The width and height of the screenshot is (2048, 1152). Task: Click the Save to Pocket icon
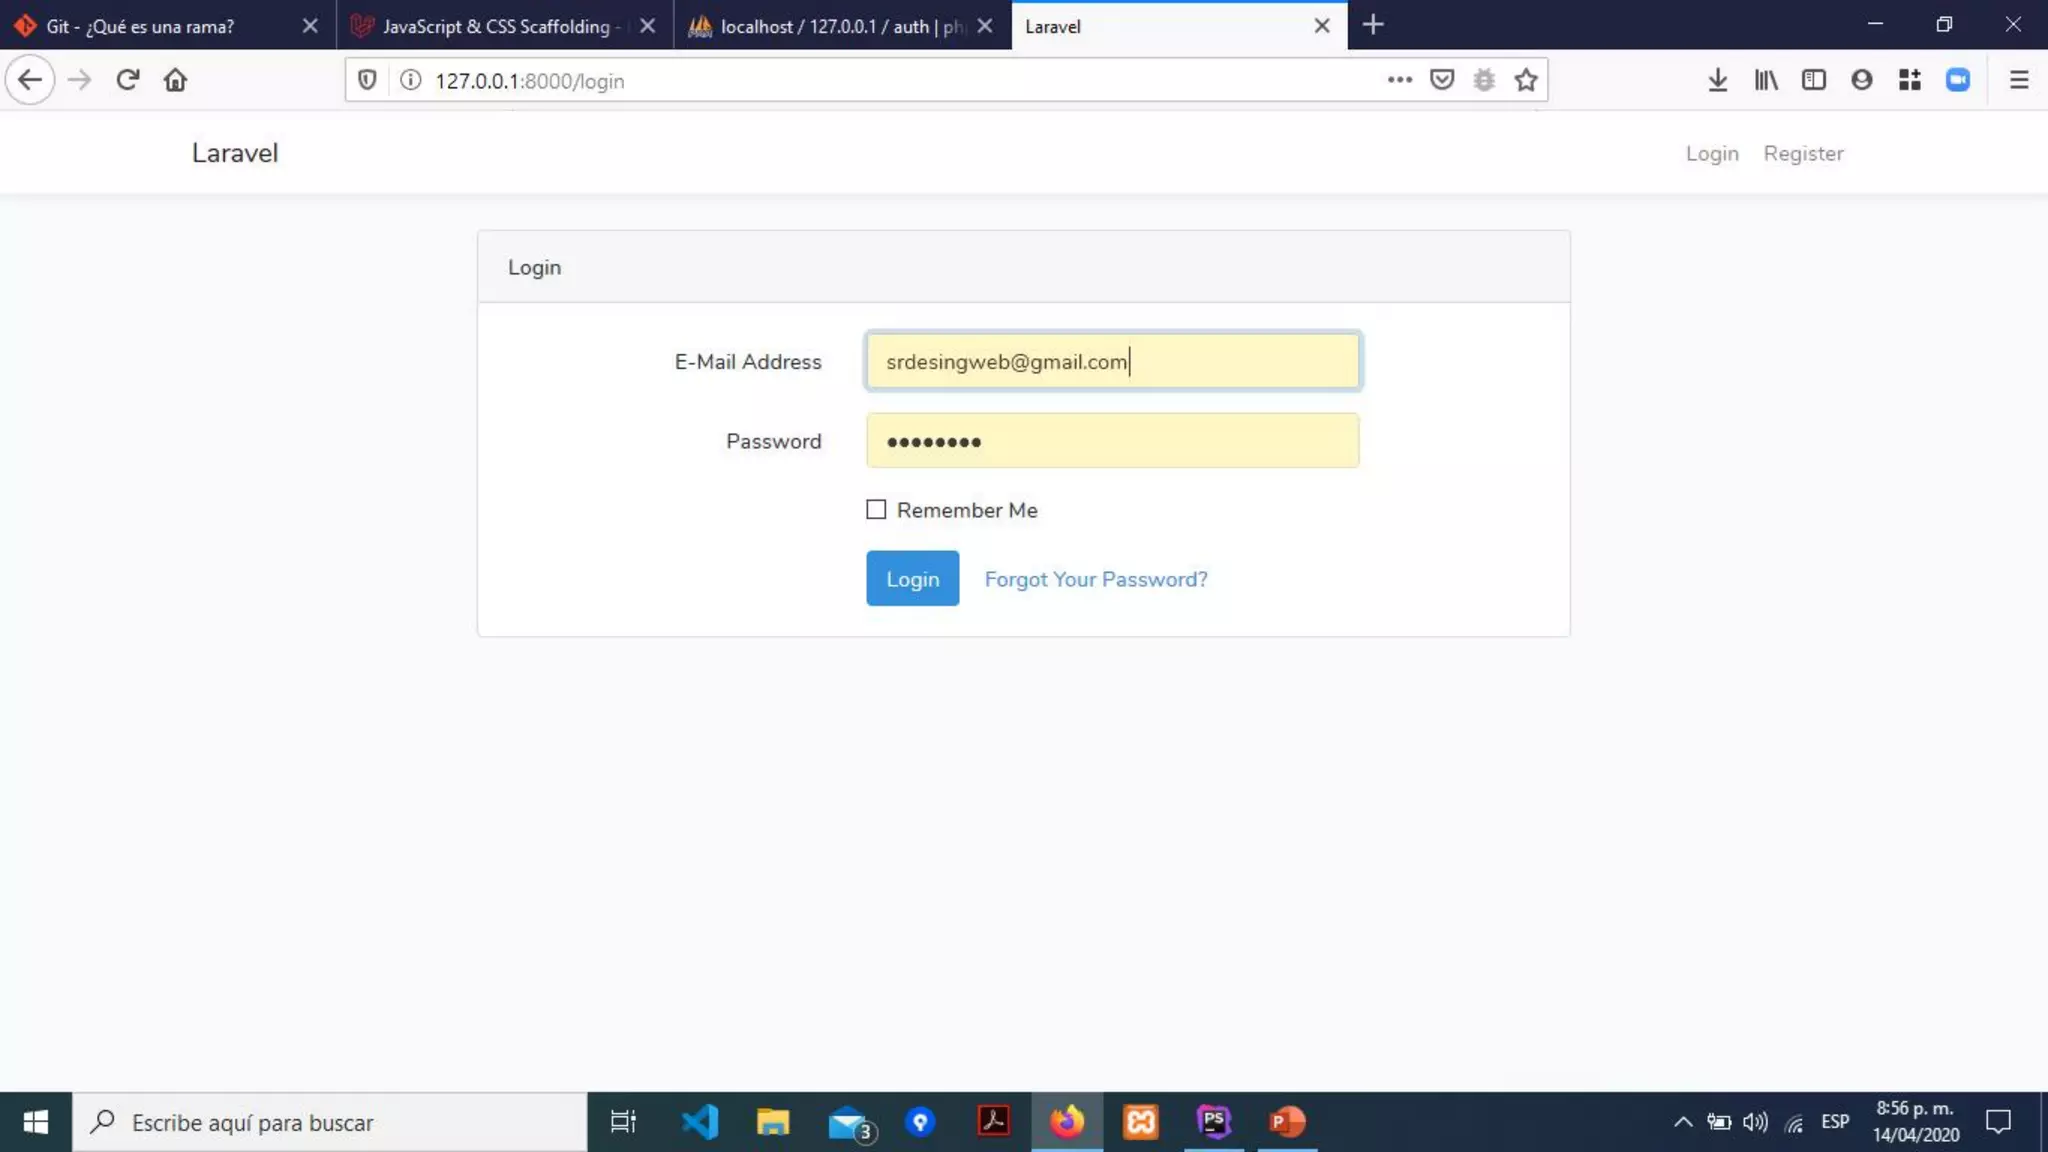point(1441,80)
